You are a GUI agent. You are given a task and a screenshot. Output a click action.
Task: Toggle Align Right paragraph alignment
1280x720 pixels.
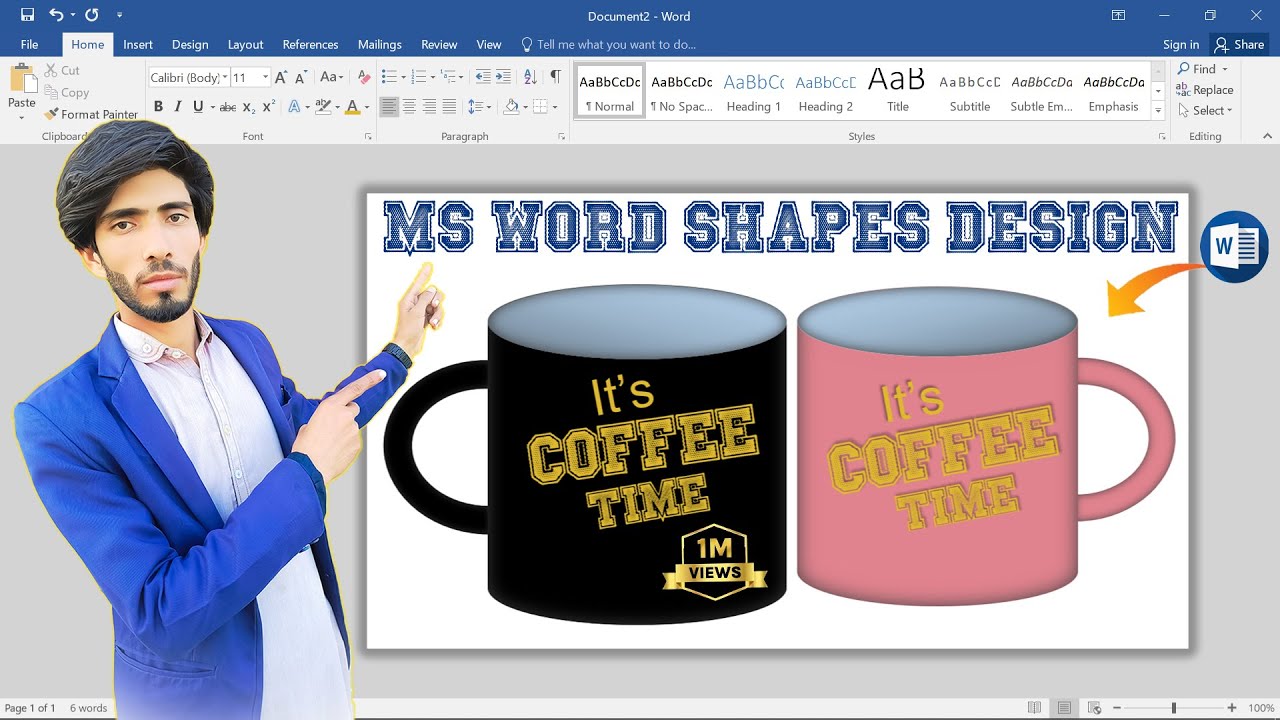pyautogui.click(x=429, y=107)
